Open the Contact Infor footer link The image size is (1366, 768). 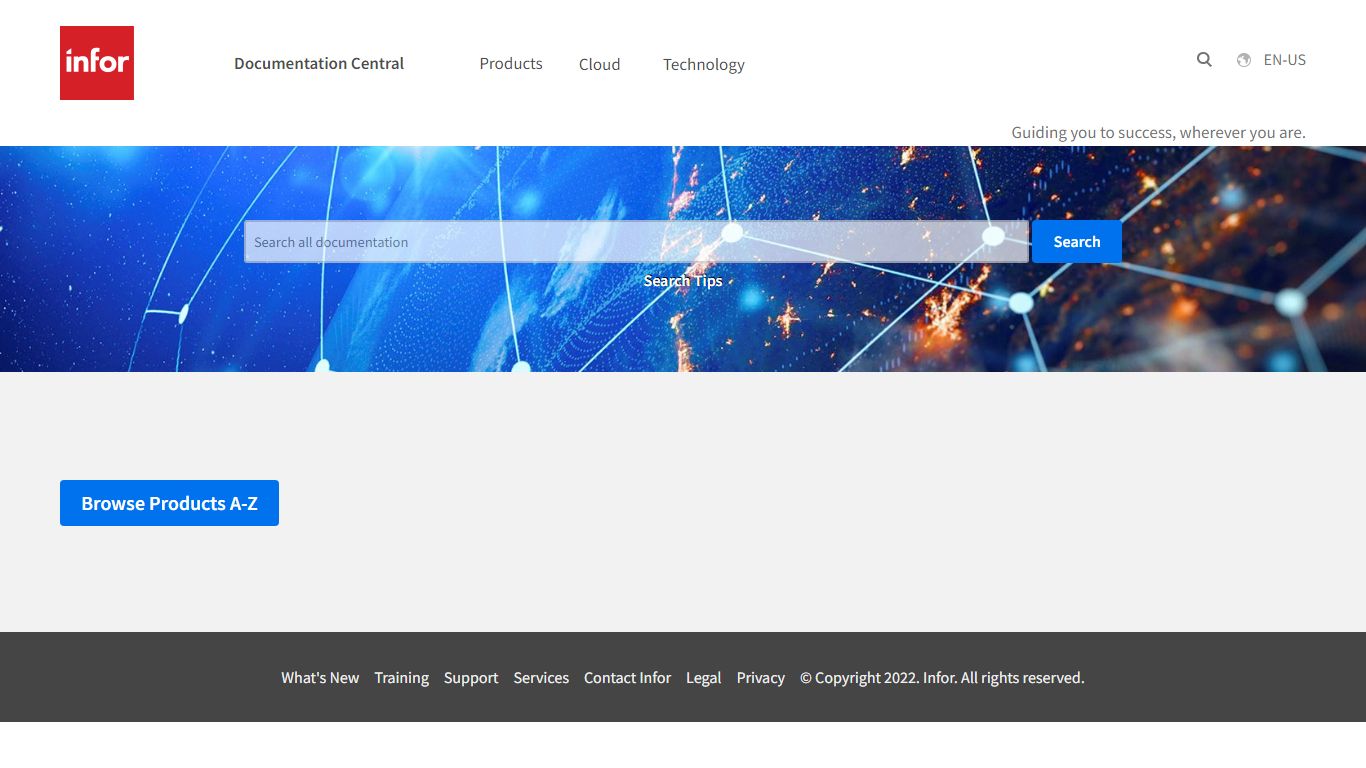628,678
